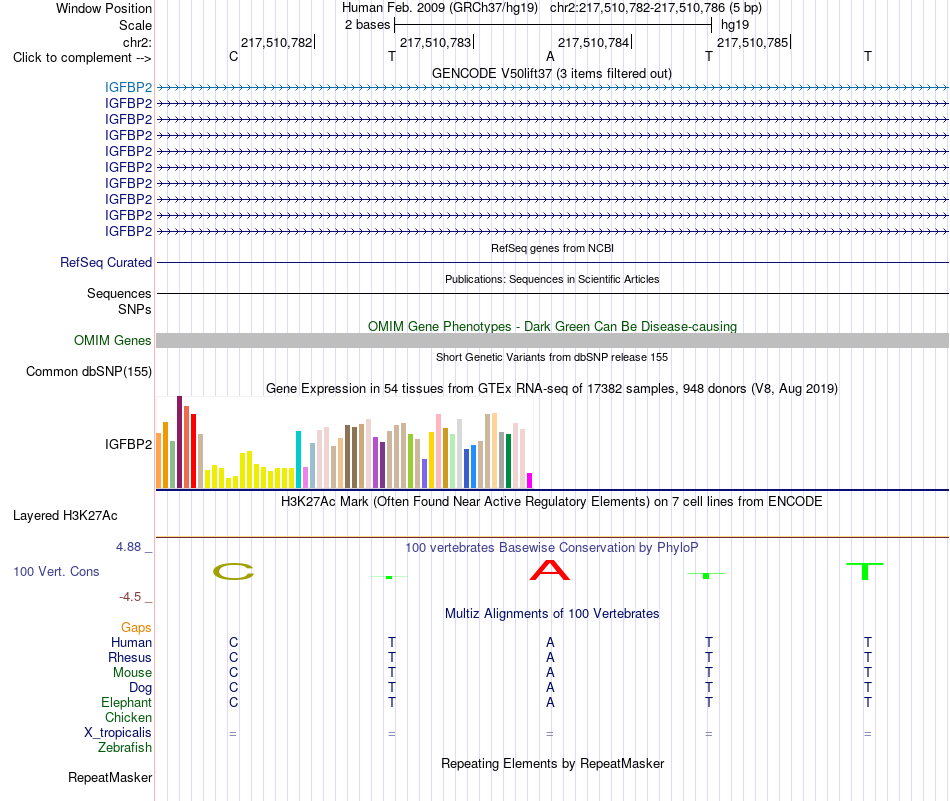This screenshot has height=801, width=950.
Task: Click the 'Click to complement -->' label
Action: tap(82, 58)
